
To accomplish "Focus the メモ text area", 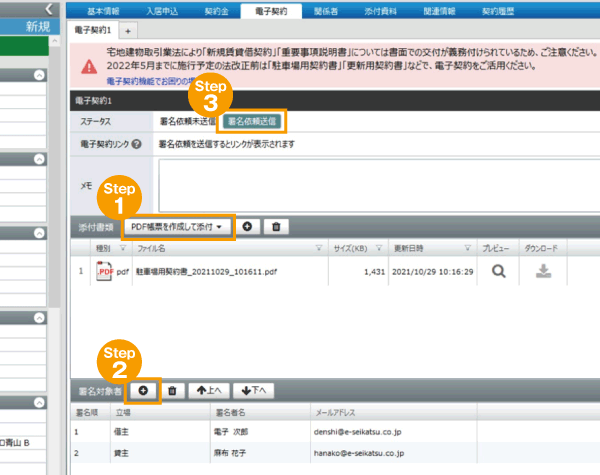I will pos(379,186).
